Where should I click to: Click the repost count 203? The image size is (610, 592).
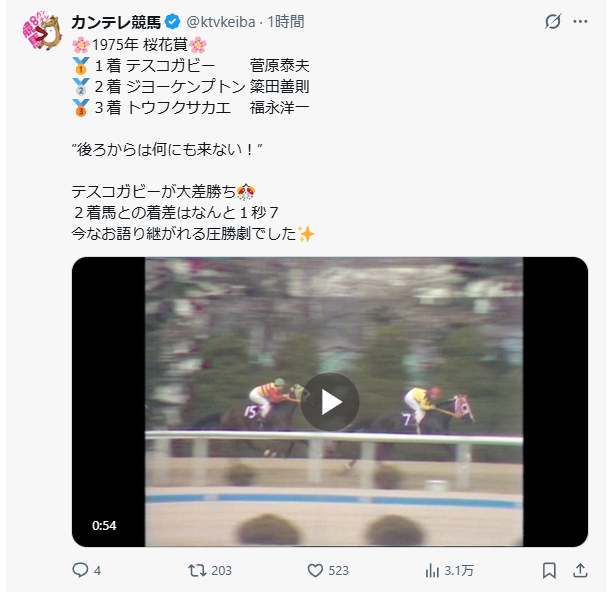click(221, 571)
